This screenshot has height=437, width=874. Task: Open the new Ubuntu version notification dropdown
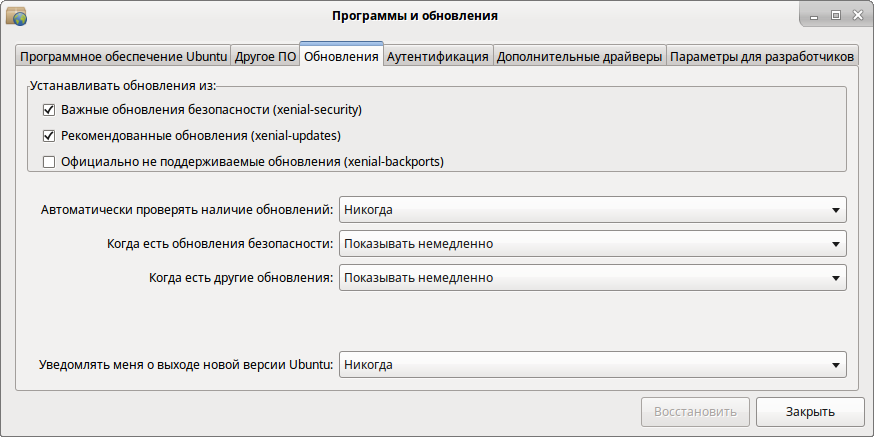pyautogui.click(x=593, y=365)
